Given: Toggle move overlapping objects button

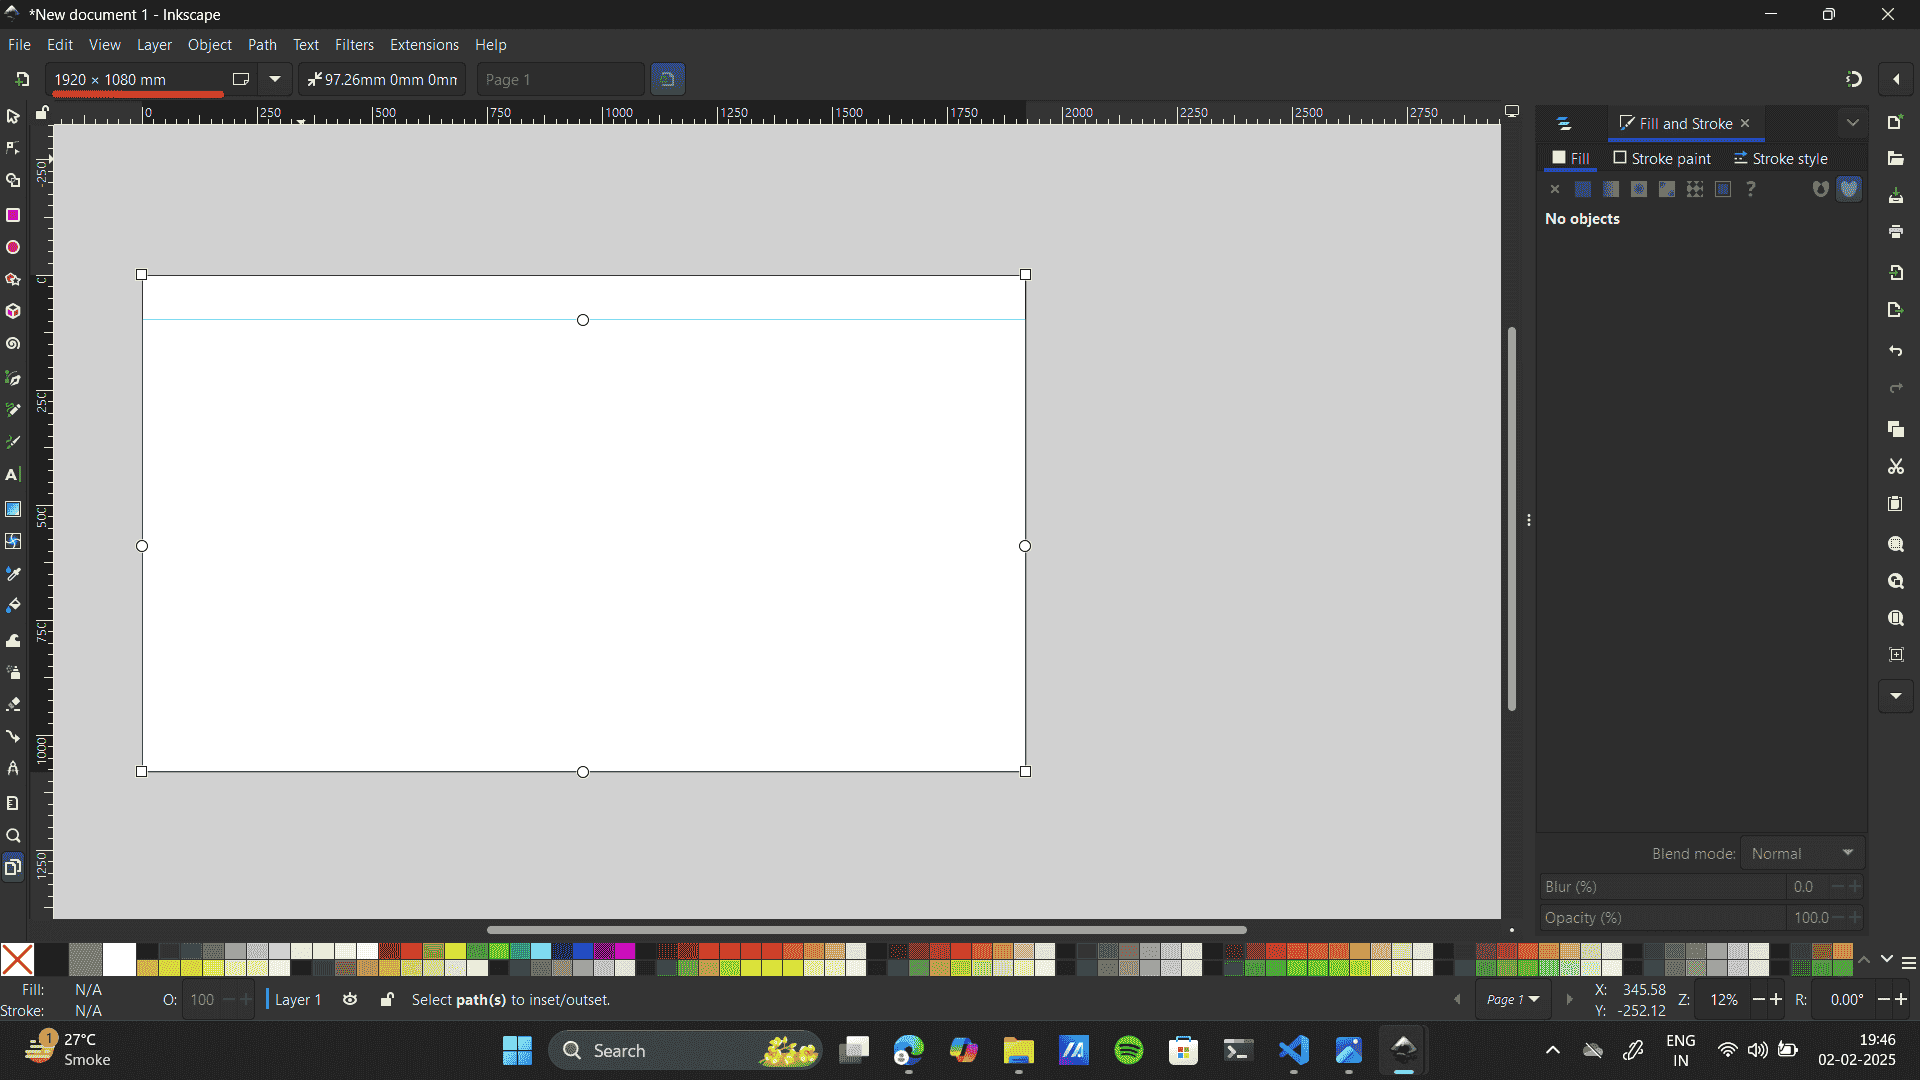Looking at the screenshot, I should pos(667,79).
